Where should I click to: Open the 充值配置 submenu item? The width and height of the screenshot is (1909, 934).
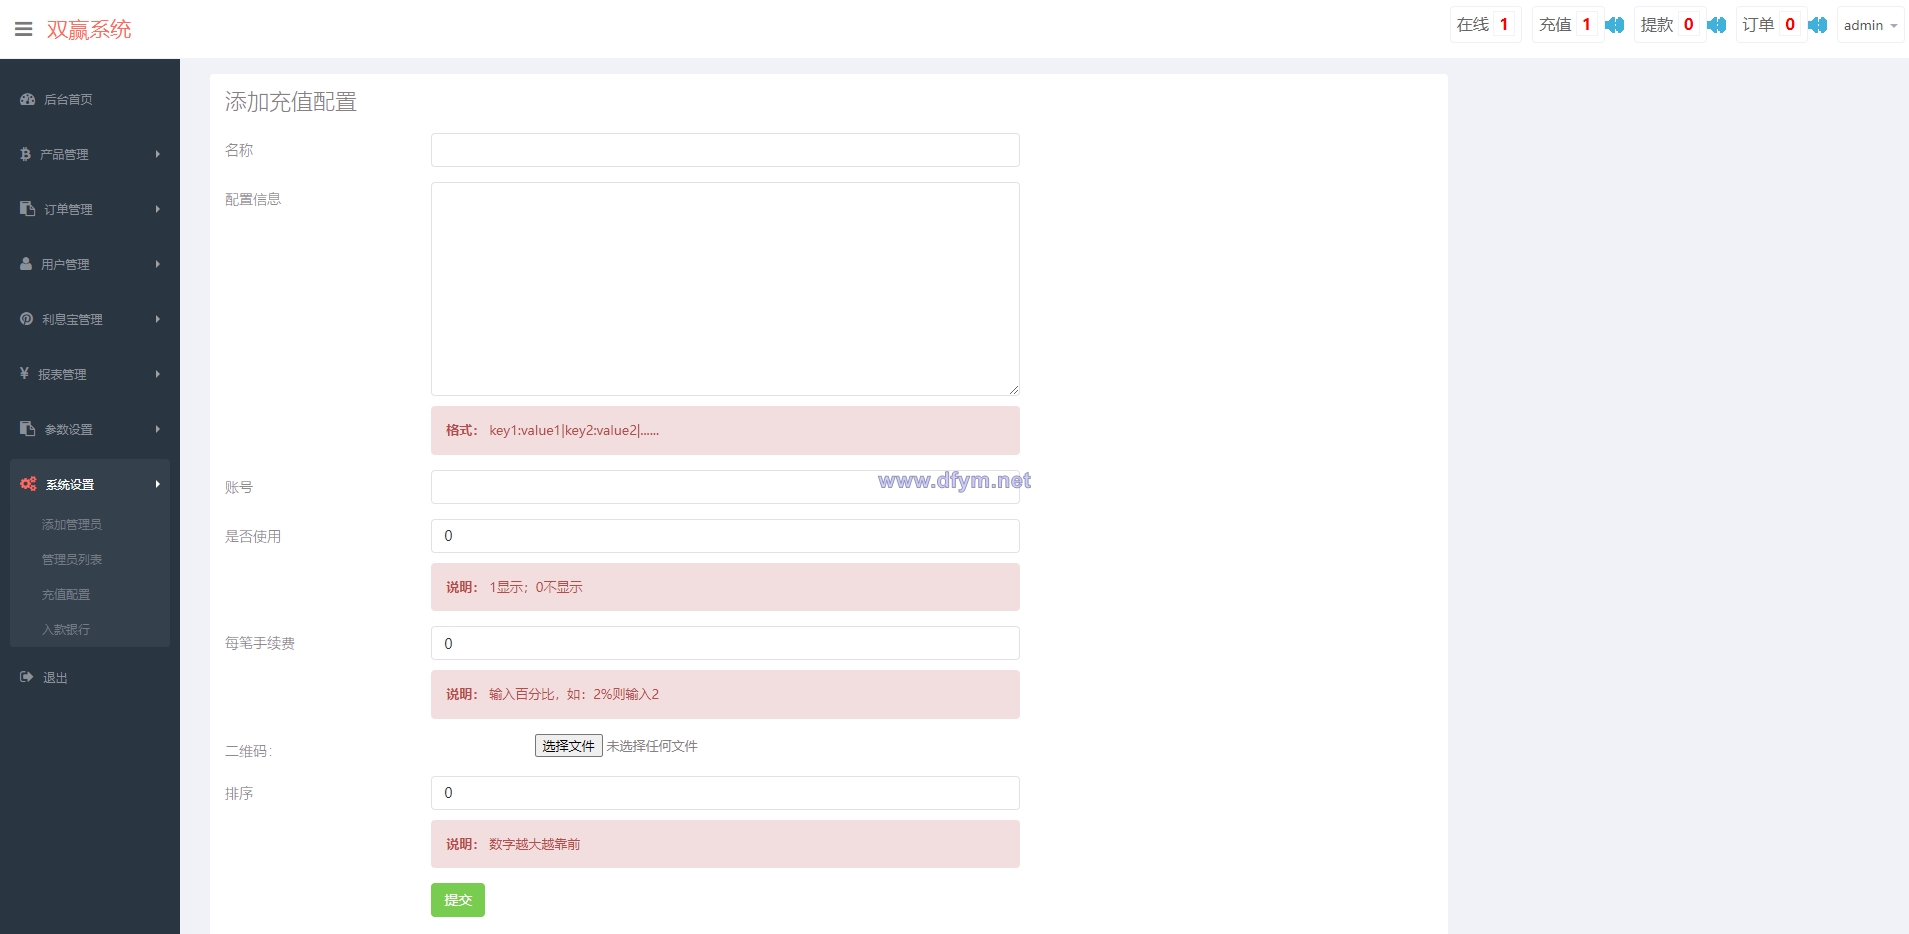tap(66, 594)
